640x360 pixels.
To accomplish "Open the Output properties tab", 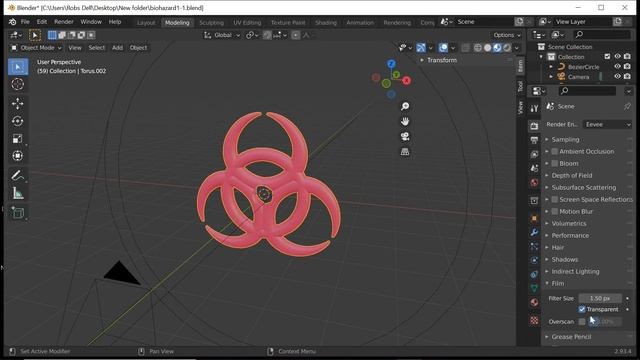I will coord(534,140).
